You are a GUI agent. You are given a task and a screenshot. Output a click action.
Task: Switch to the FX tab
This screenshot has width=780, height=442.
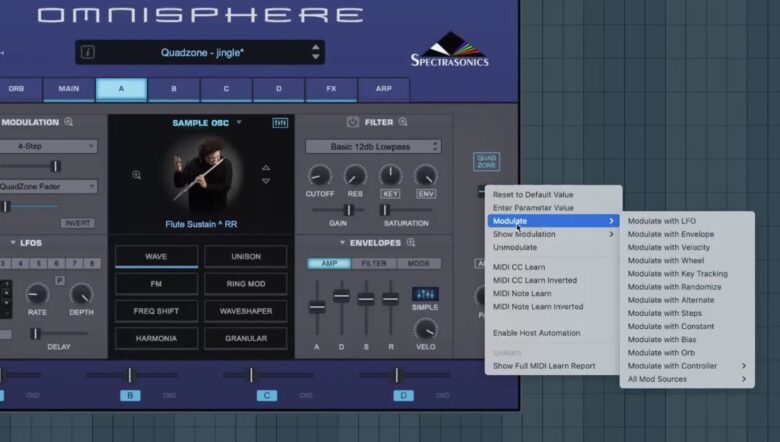tap(331, 89)
